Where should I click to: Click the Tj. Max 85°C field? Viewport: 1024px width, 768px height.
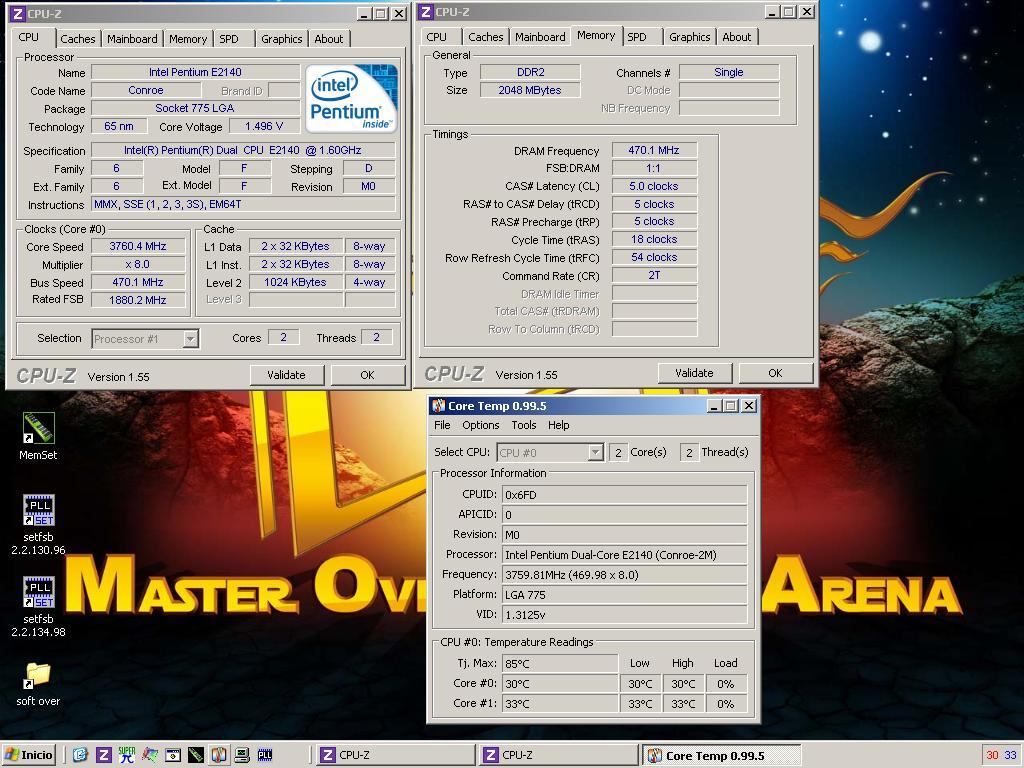click(x=560, y=664)
